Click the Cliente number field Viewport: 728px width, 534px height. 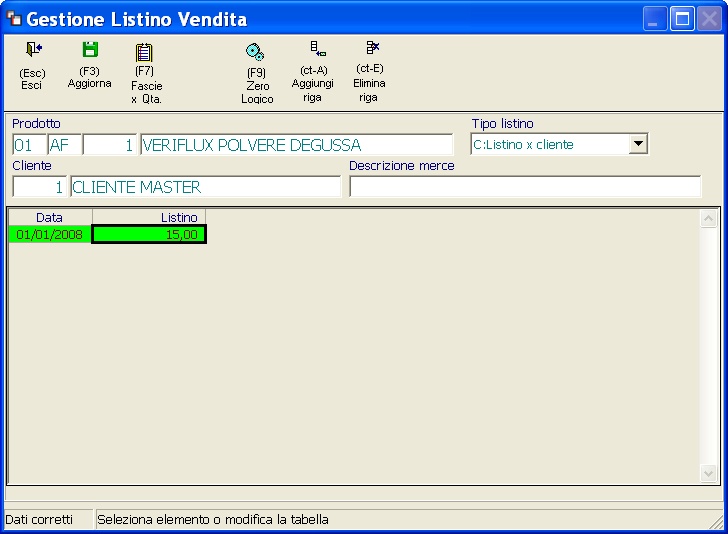[x=40, y=187]
